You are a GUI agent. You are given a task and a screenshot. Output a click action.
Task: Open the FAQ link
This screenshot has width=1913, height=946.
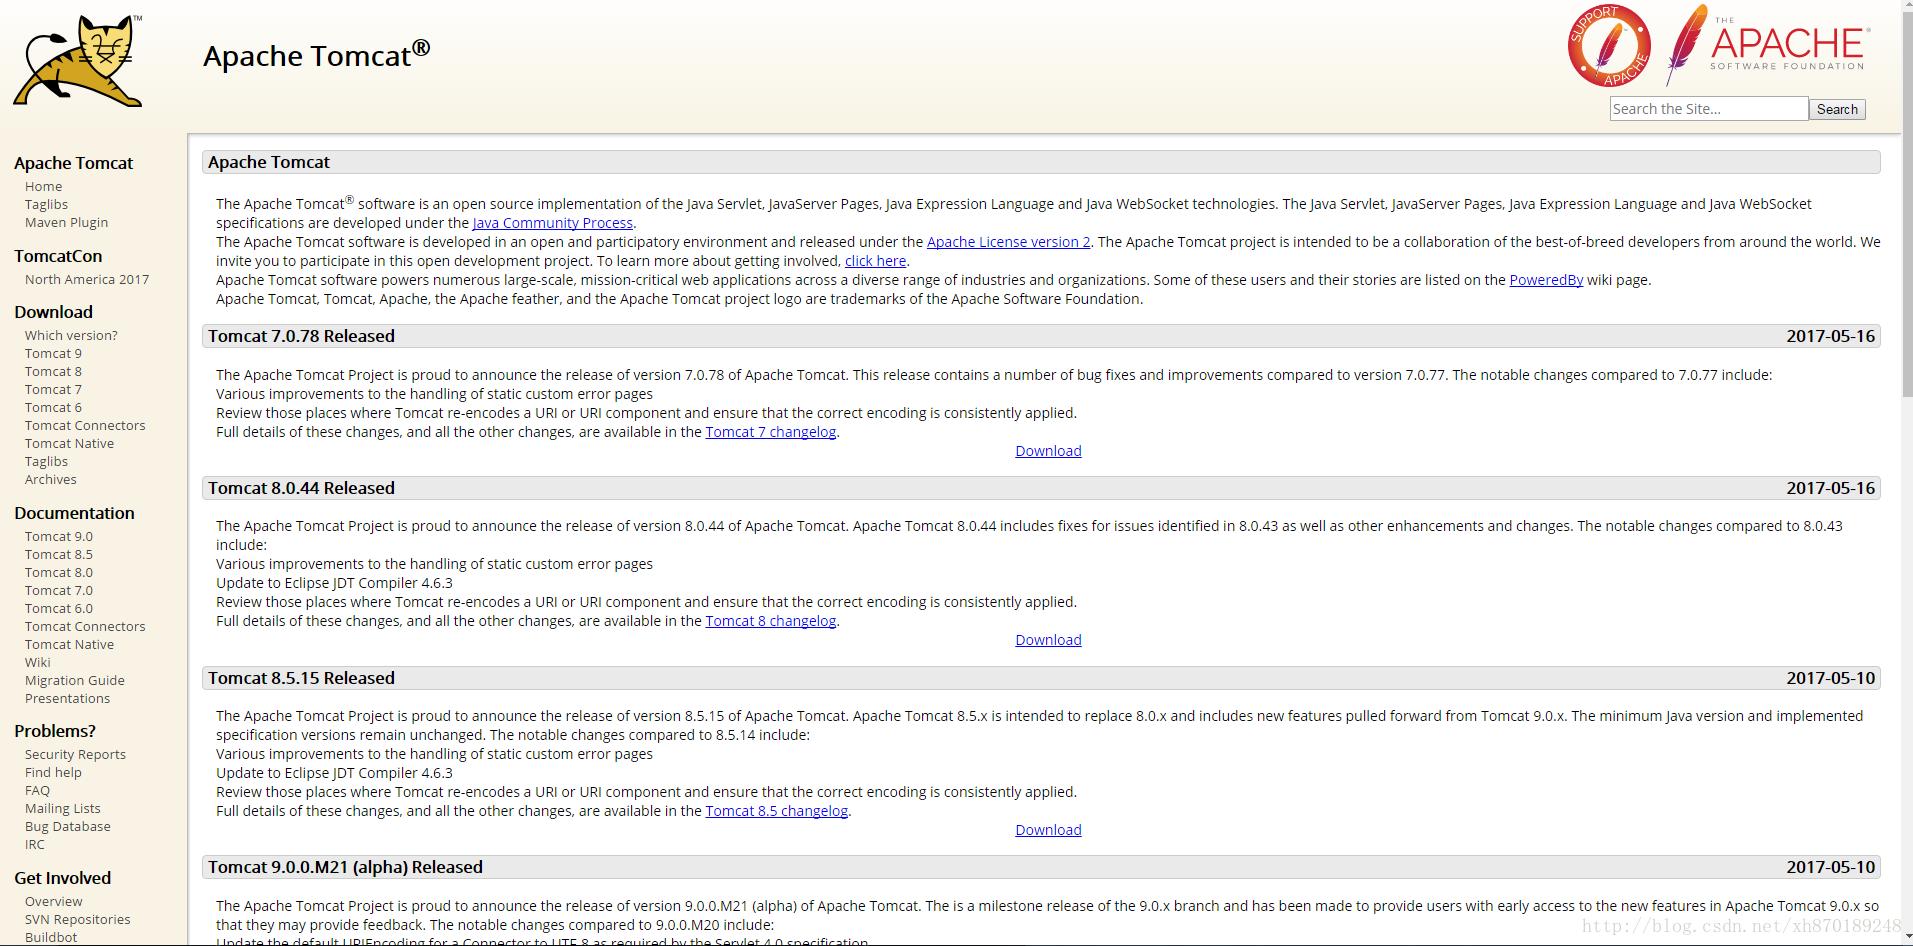click(x=37, y=790)
